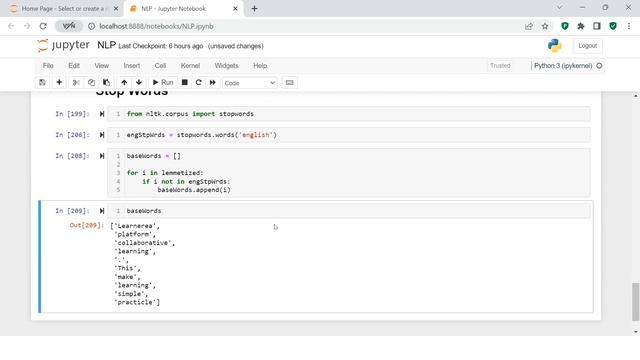Run cell In [206] with its run icon

[x=102, y=135]
